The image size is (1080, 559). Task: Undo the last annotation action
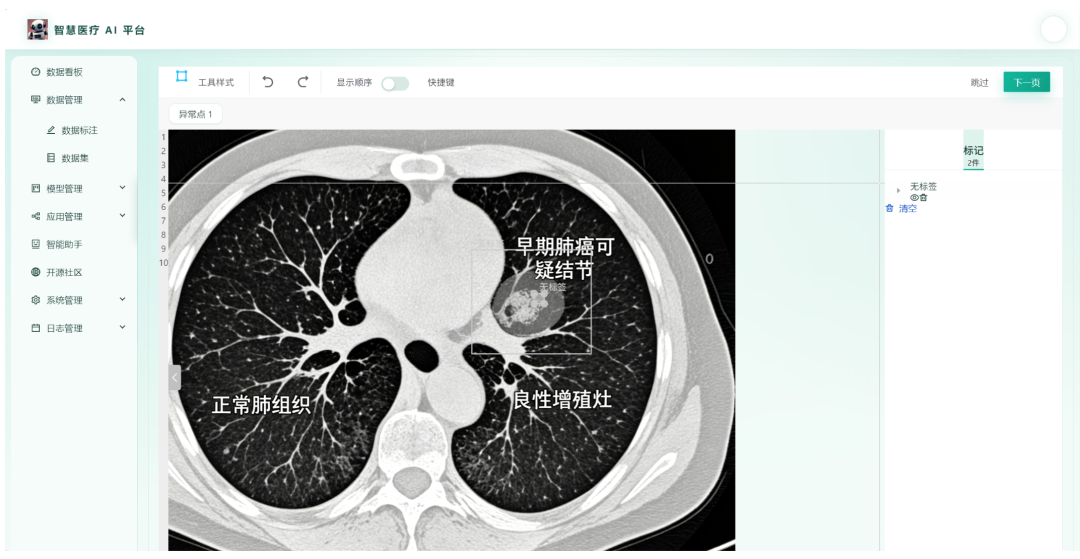[x=268, y=82]
